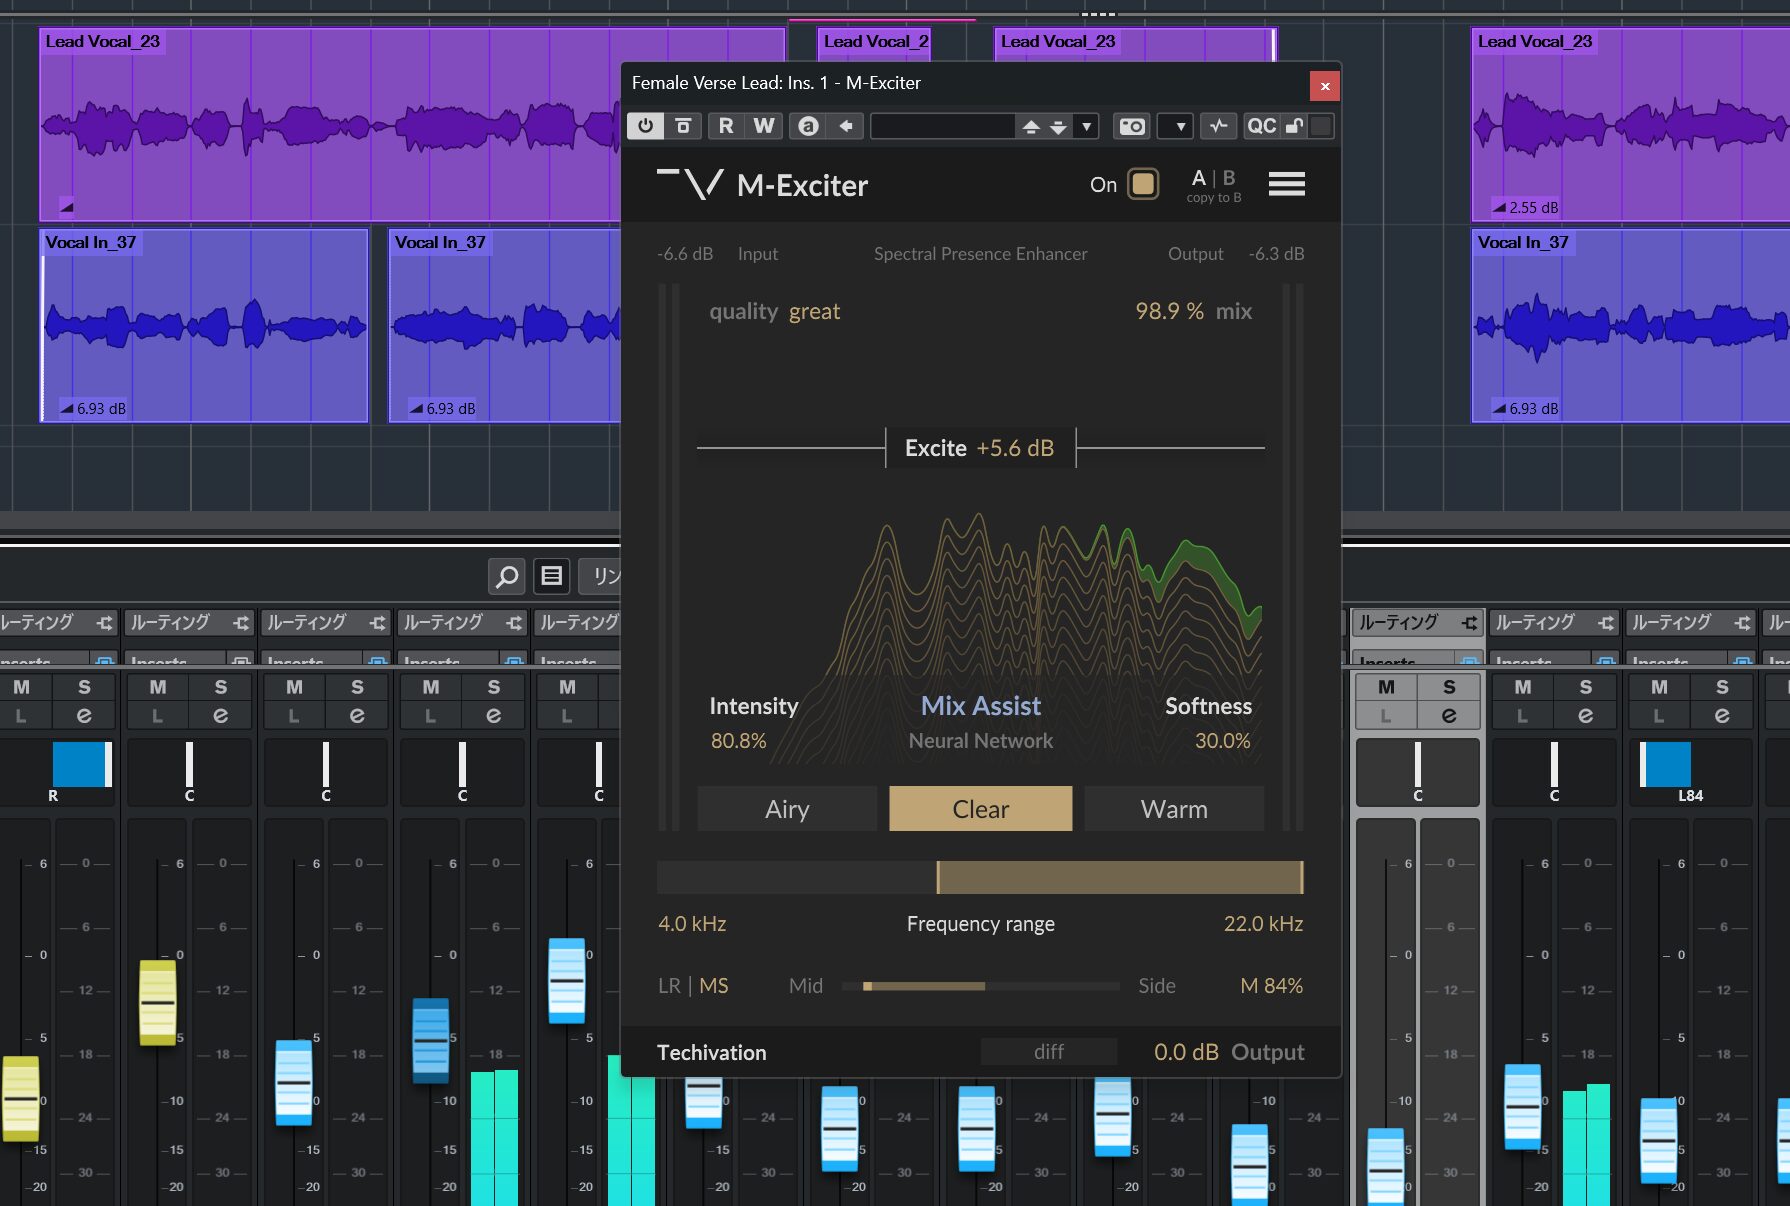Click the M-Exciter logo icon

[690, 185]
